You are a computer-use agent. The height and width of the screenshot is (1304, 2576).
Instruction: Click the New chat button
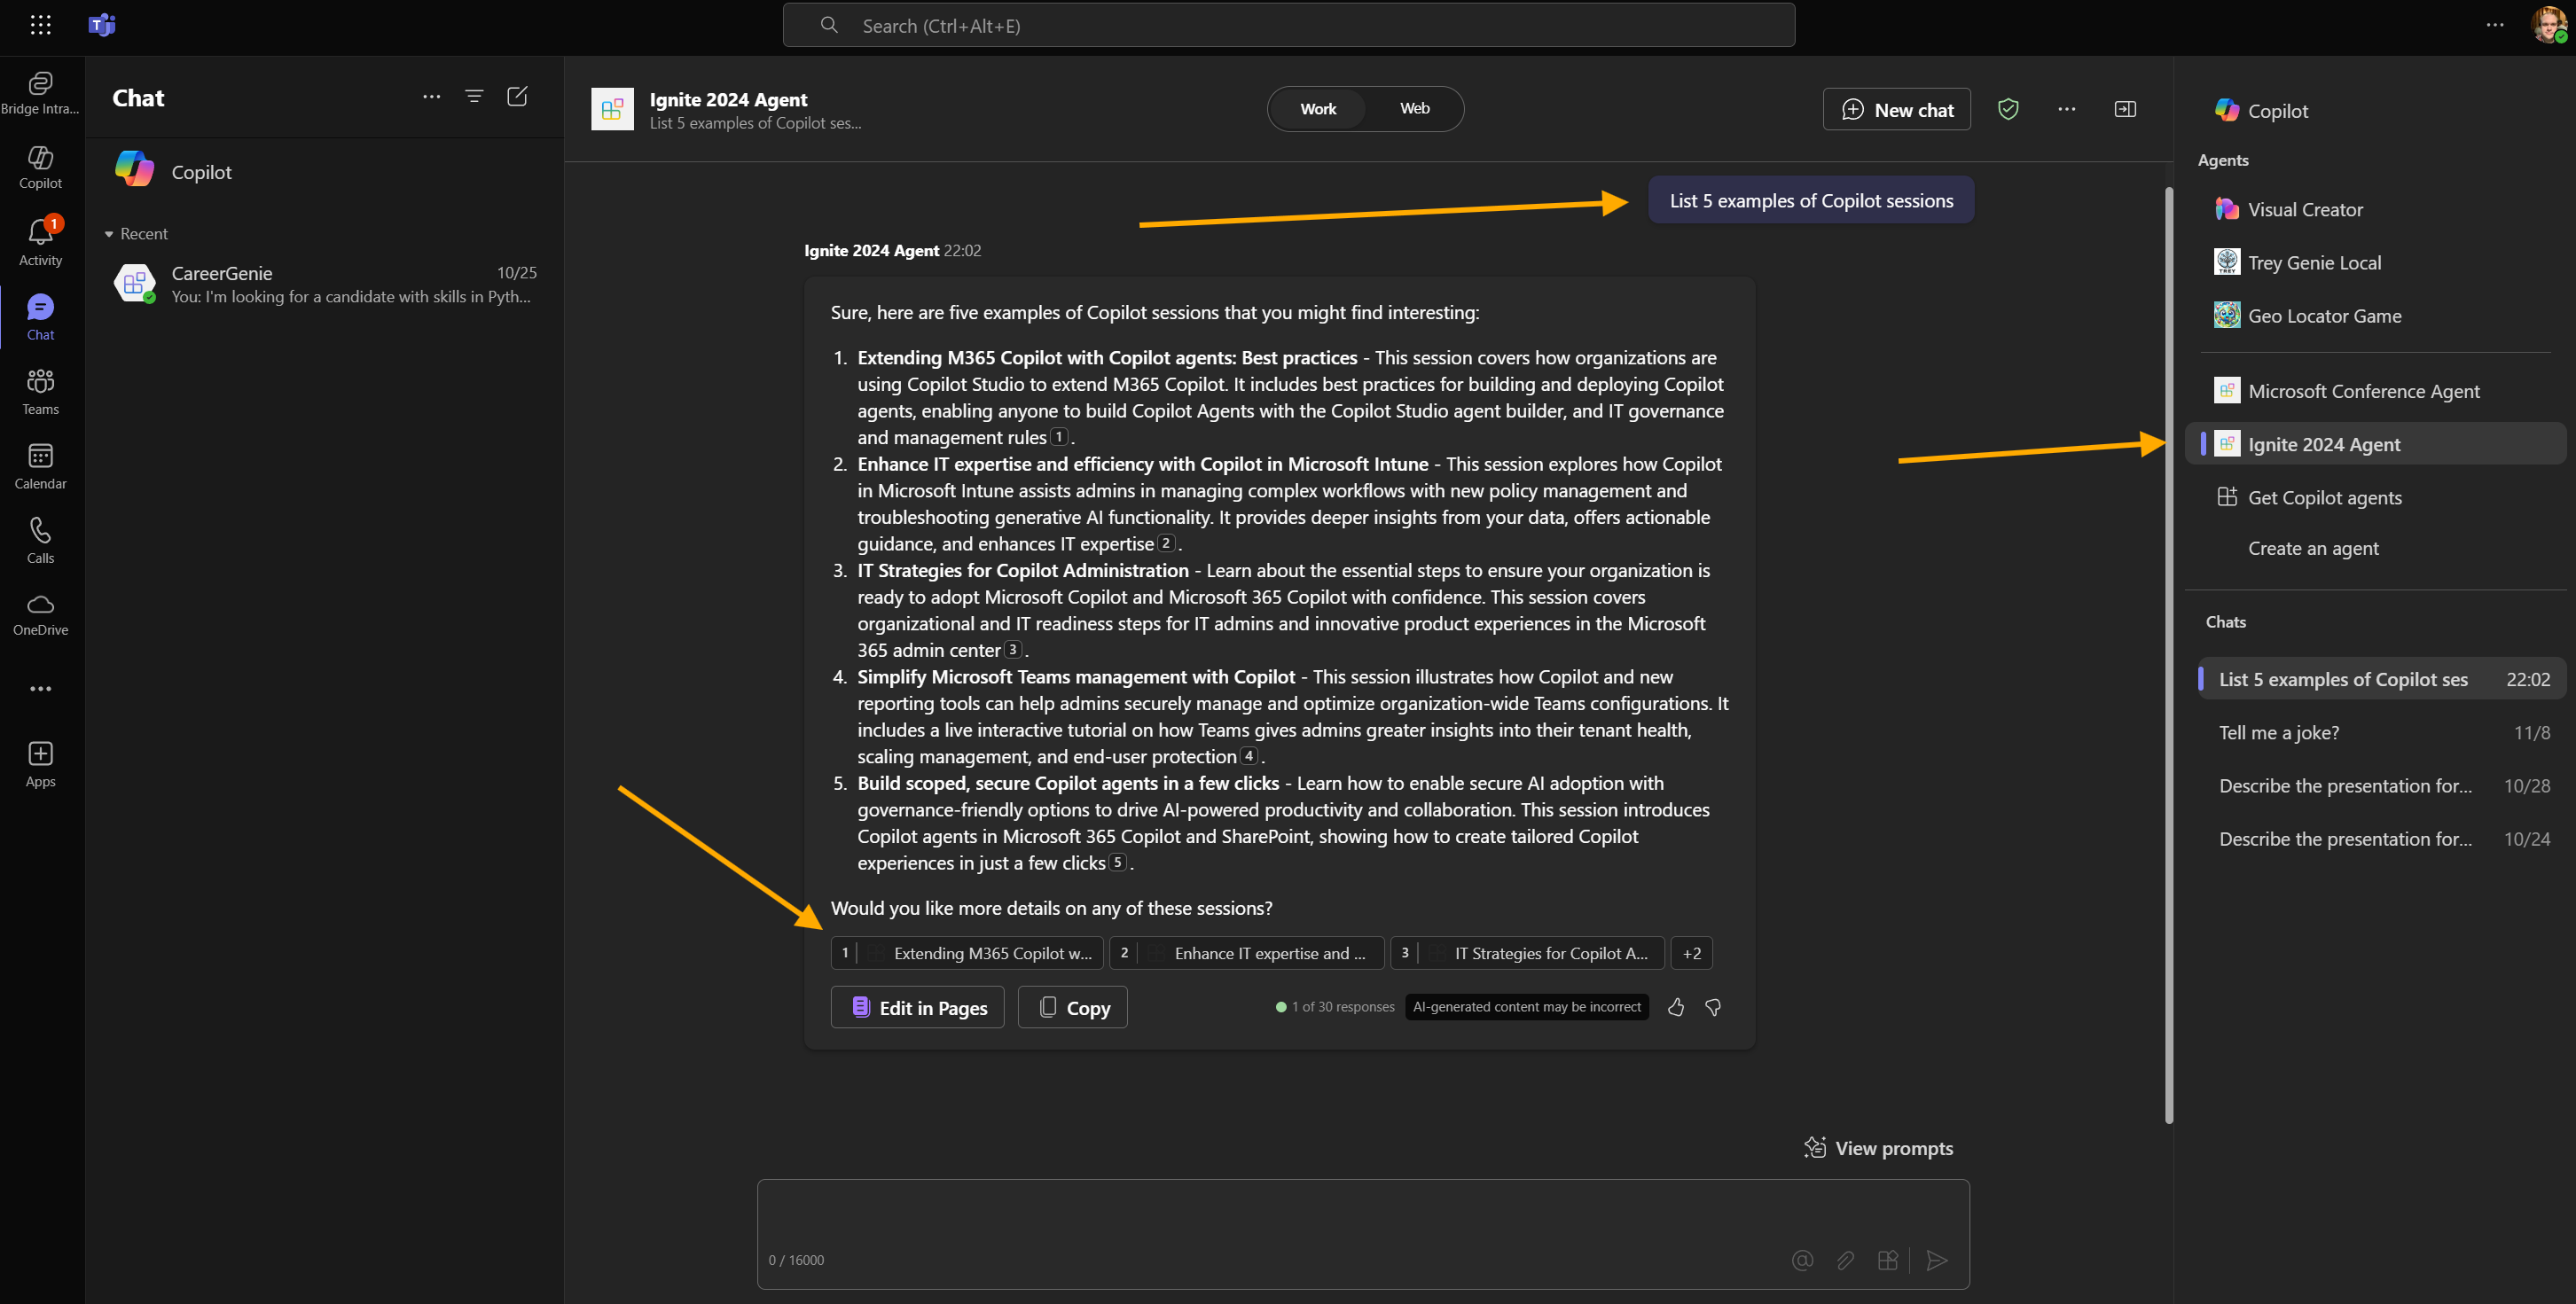point(1896,109)
